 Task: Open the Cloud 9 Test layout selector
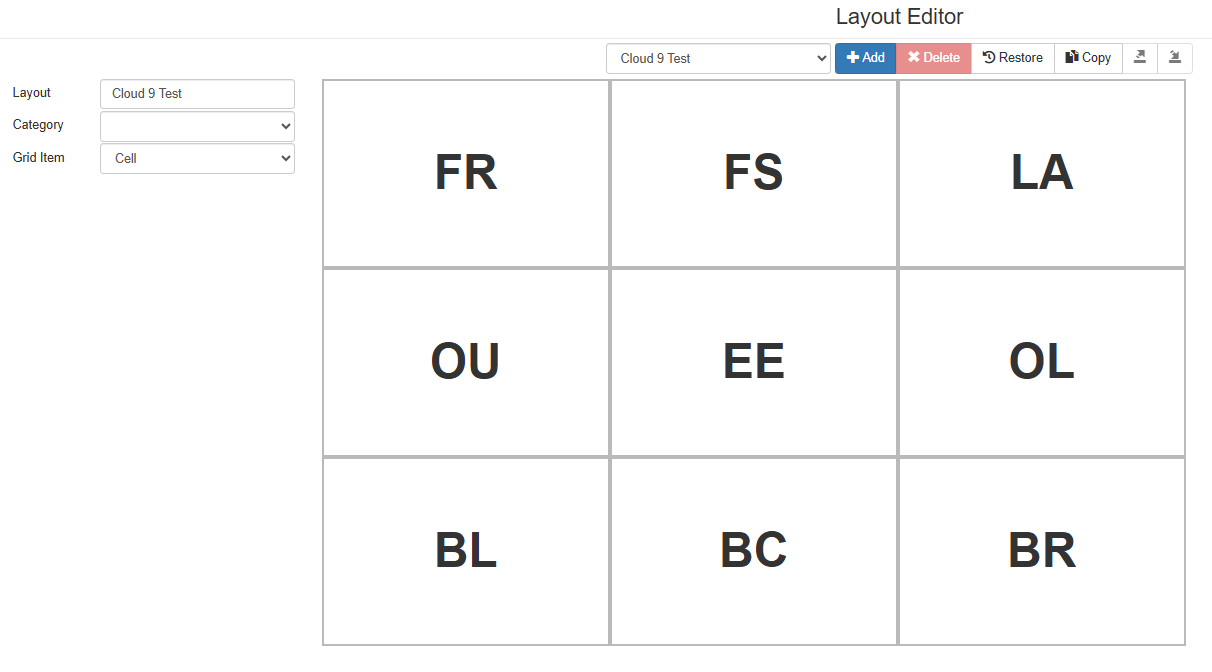[x=718, y=58]
